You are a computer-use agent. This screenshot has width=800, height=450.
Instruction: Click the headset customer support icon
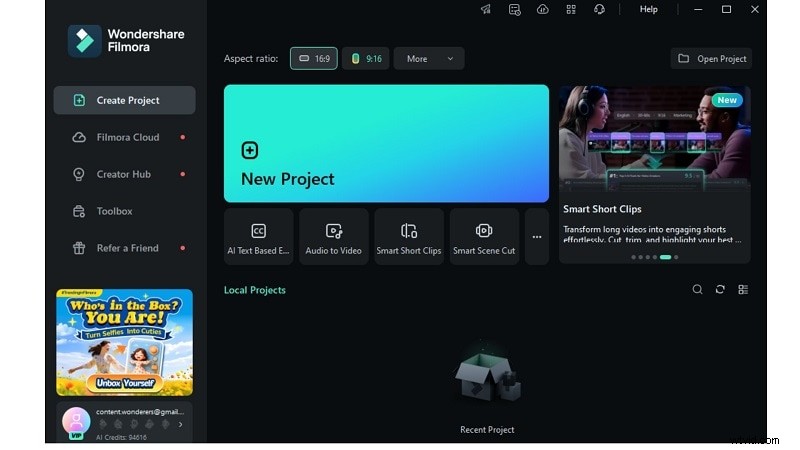click(x=599, y=9)
